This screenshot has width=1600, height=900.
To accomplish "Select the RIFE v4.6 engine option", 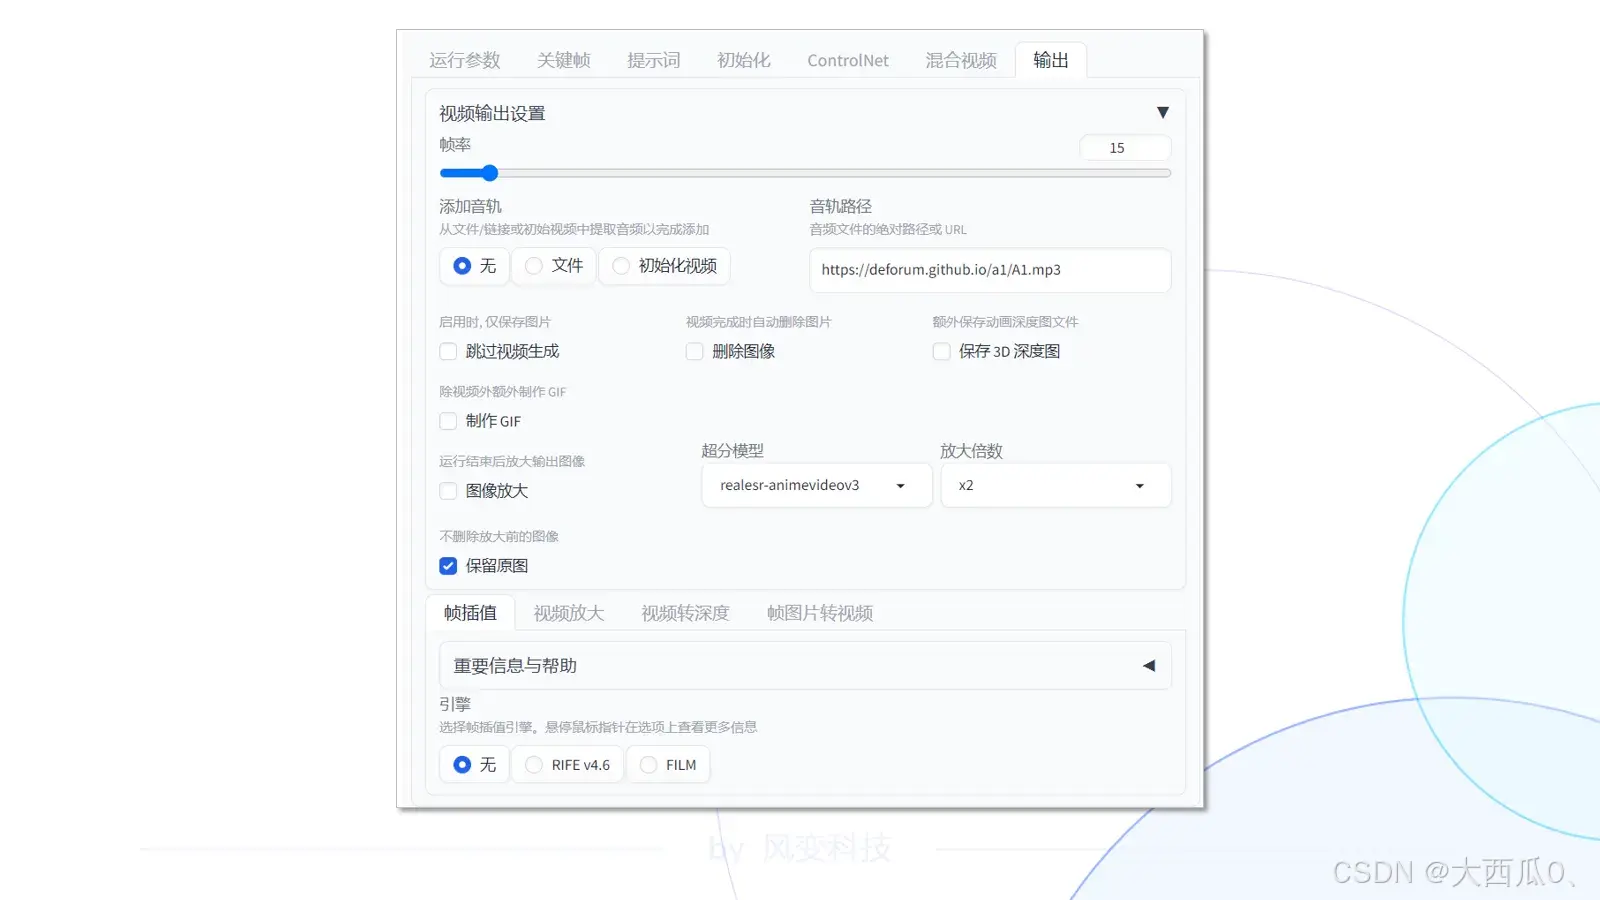I will (568, 765).
